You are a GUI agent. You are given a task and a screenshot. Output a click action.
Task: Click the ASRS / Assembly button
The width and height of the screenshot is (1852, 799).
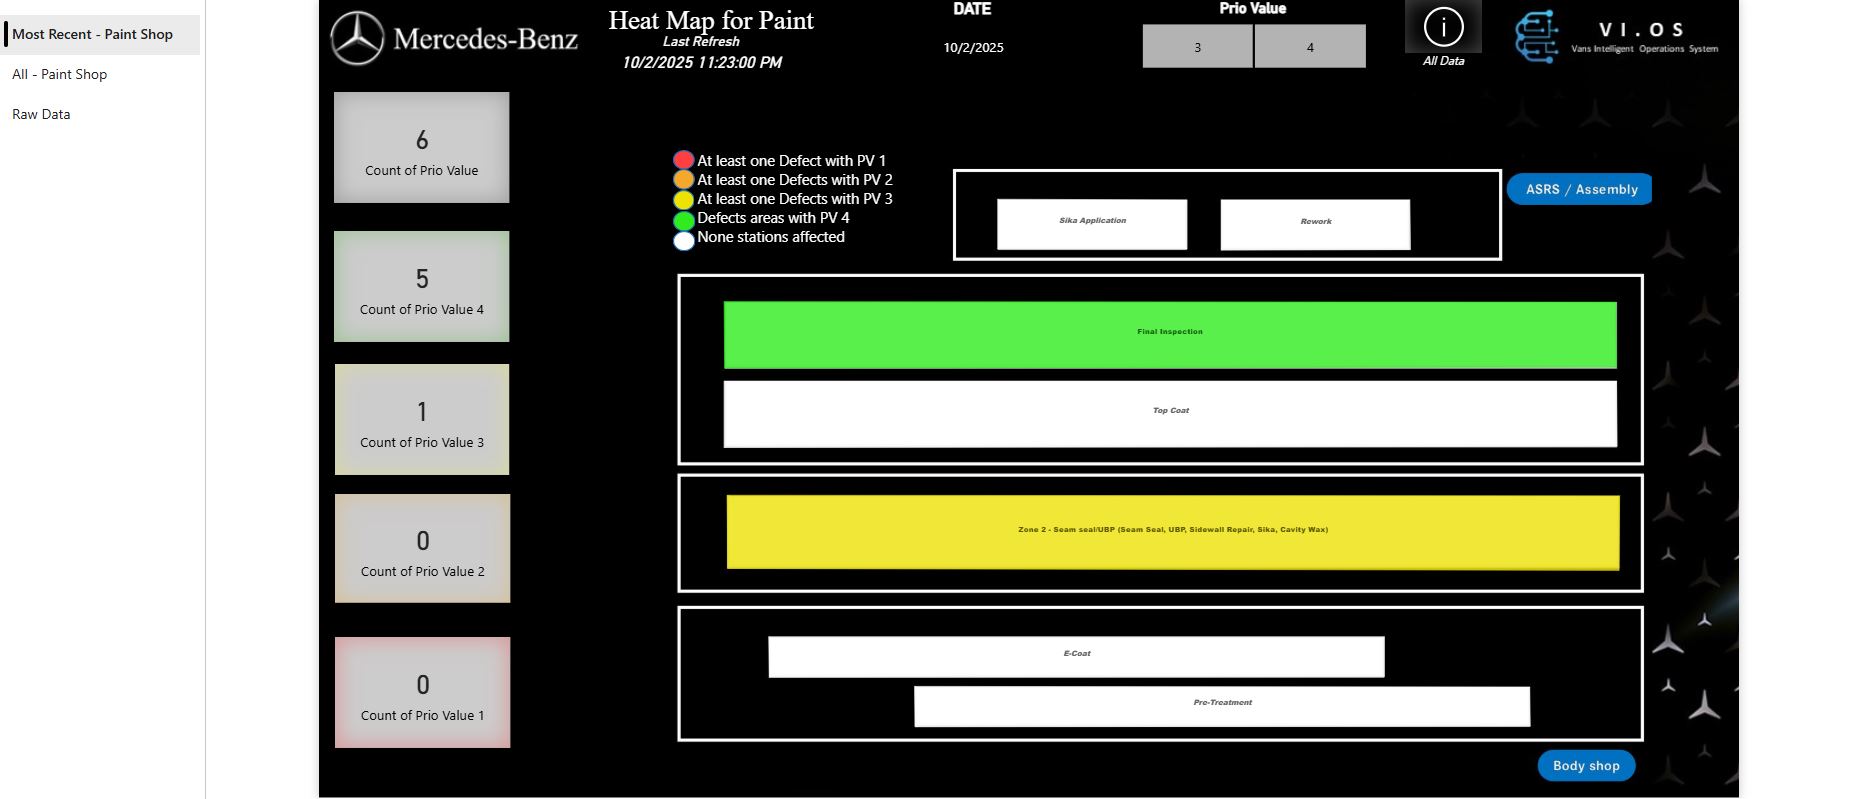[1580, 189]
